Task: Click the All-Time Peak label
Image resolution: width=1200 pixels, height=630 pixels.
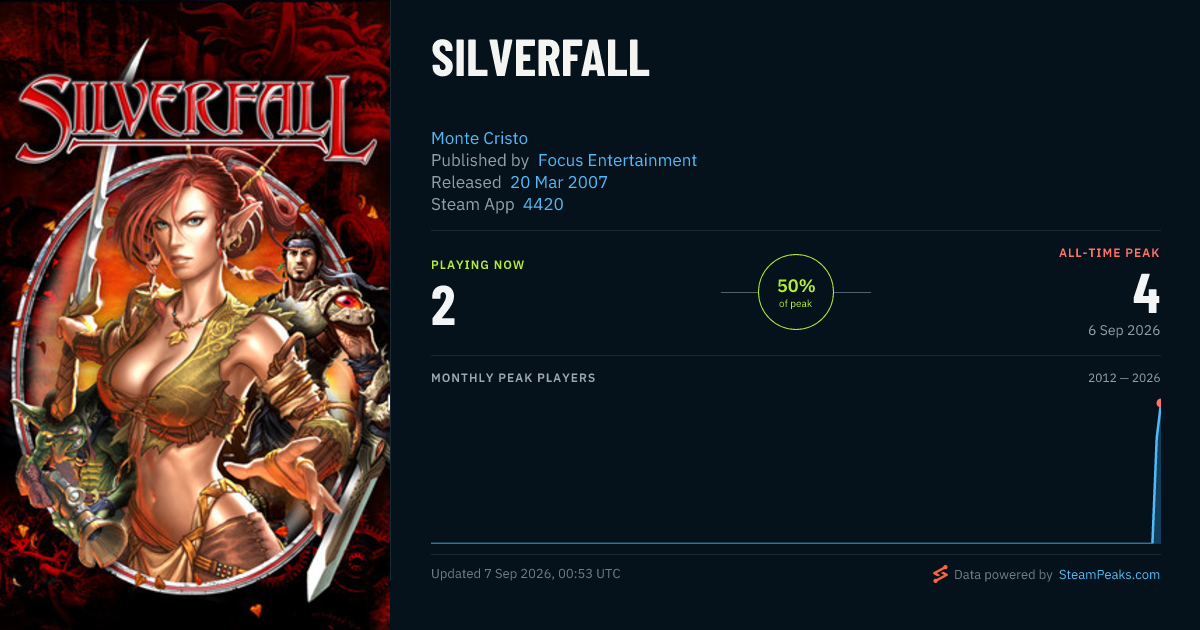Action: coord(1109,253)
